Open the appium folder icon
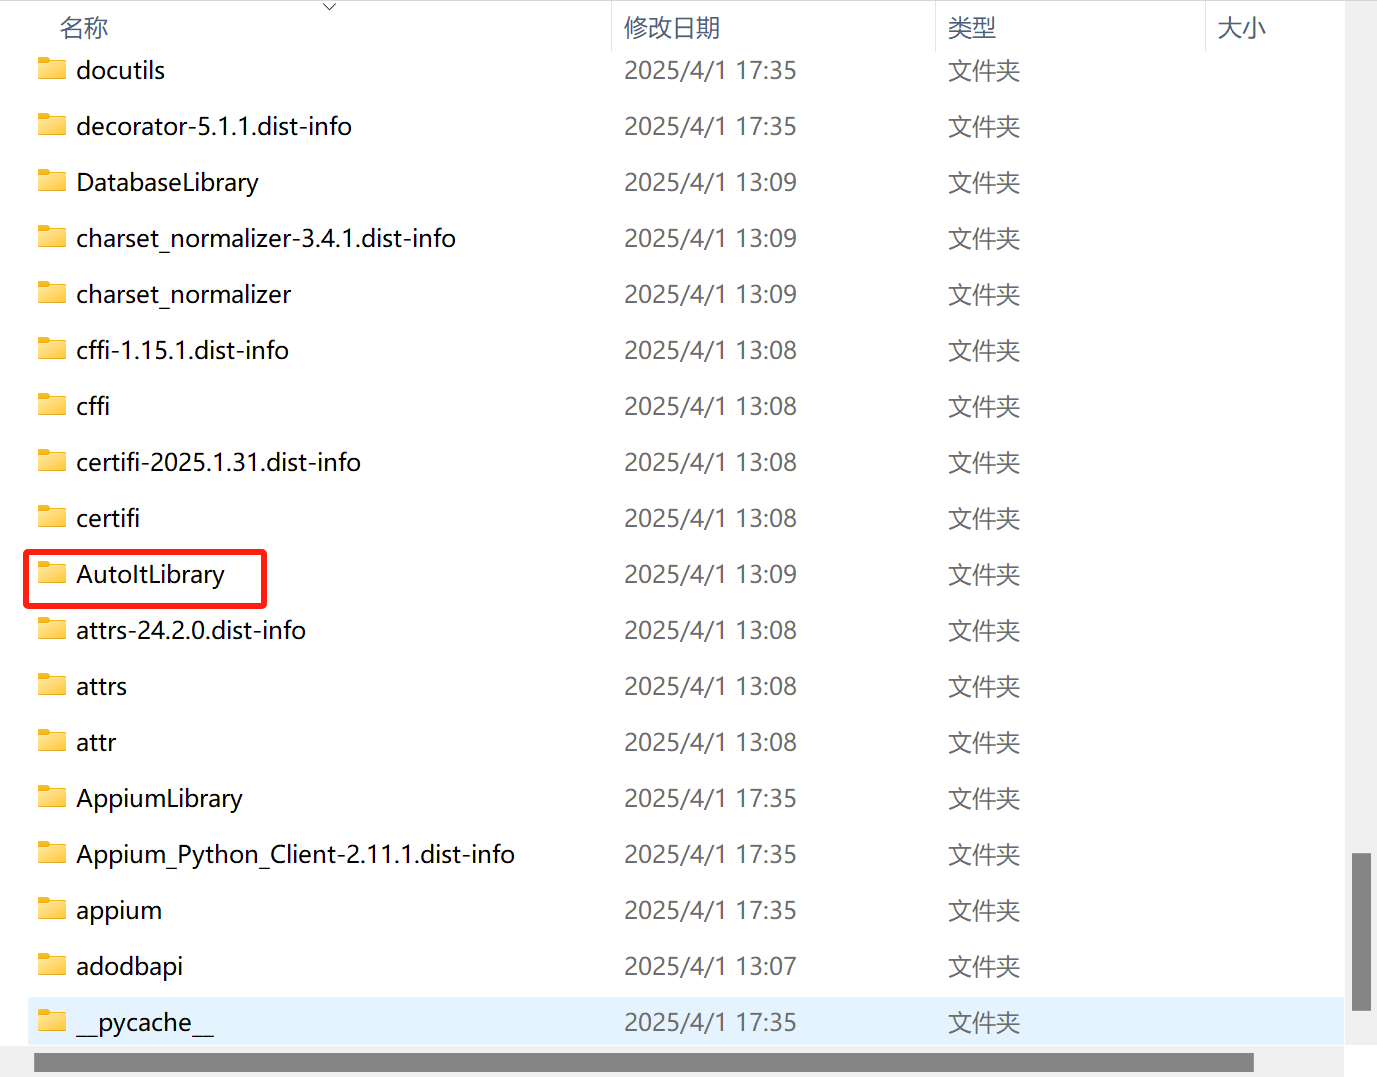 pos(51,909)
